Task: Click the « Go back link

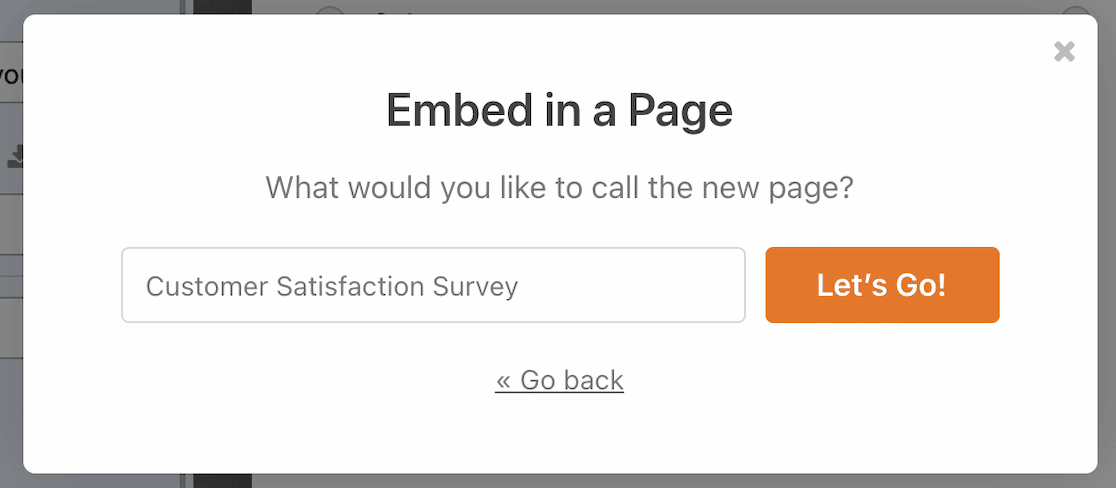Action: click(559, 381)
